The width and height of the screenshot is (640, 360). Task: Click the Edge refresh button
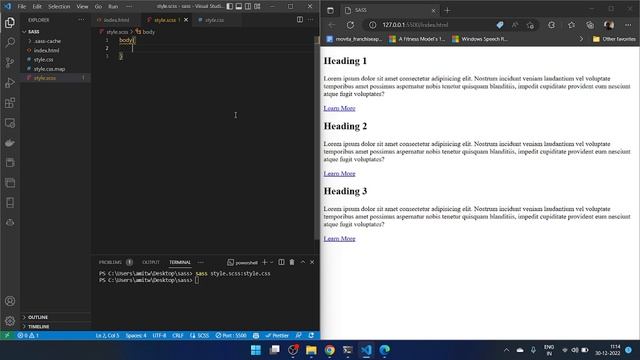(350, 25)
